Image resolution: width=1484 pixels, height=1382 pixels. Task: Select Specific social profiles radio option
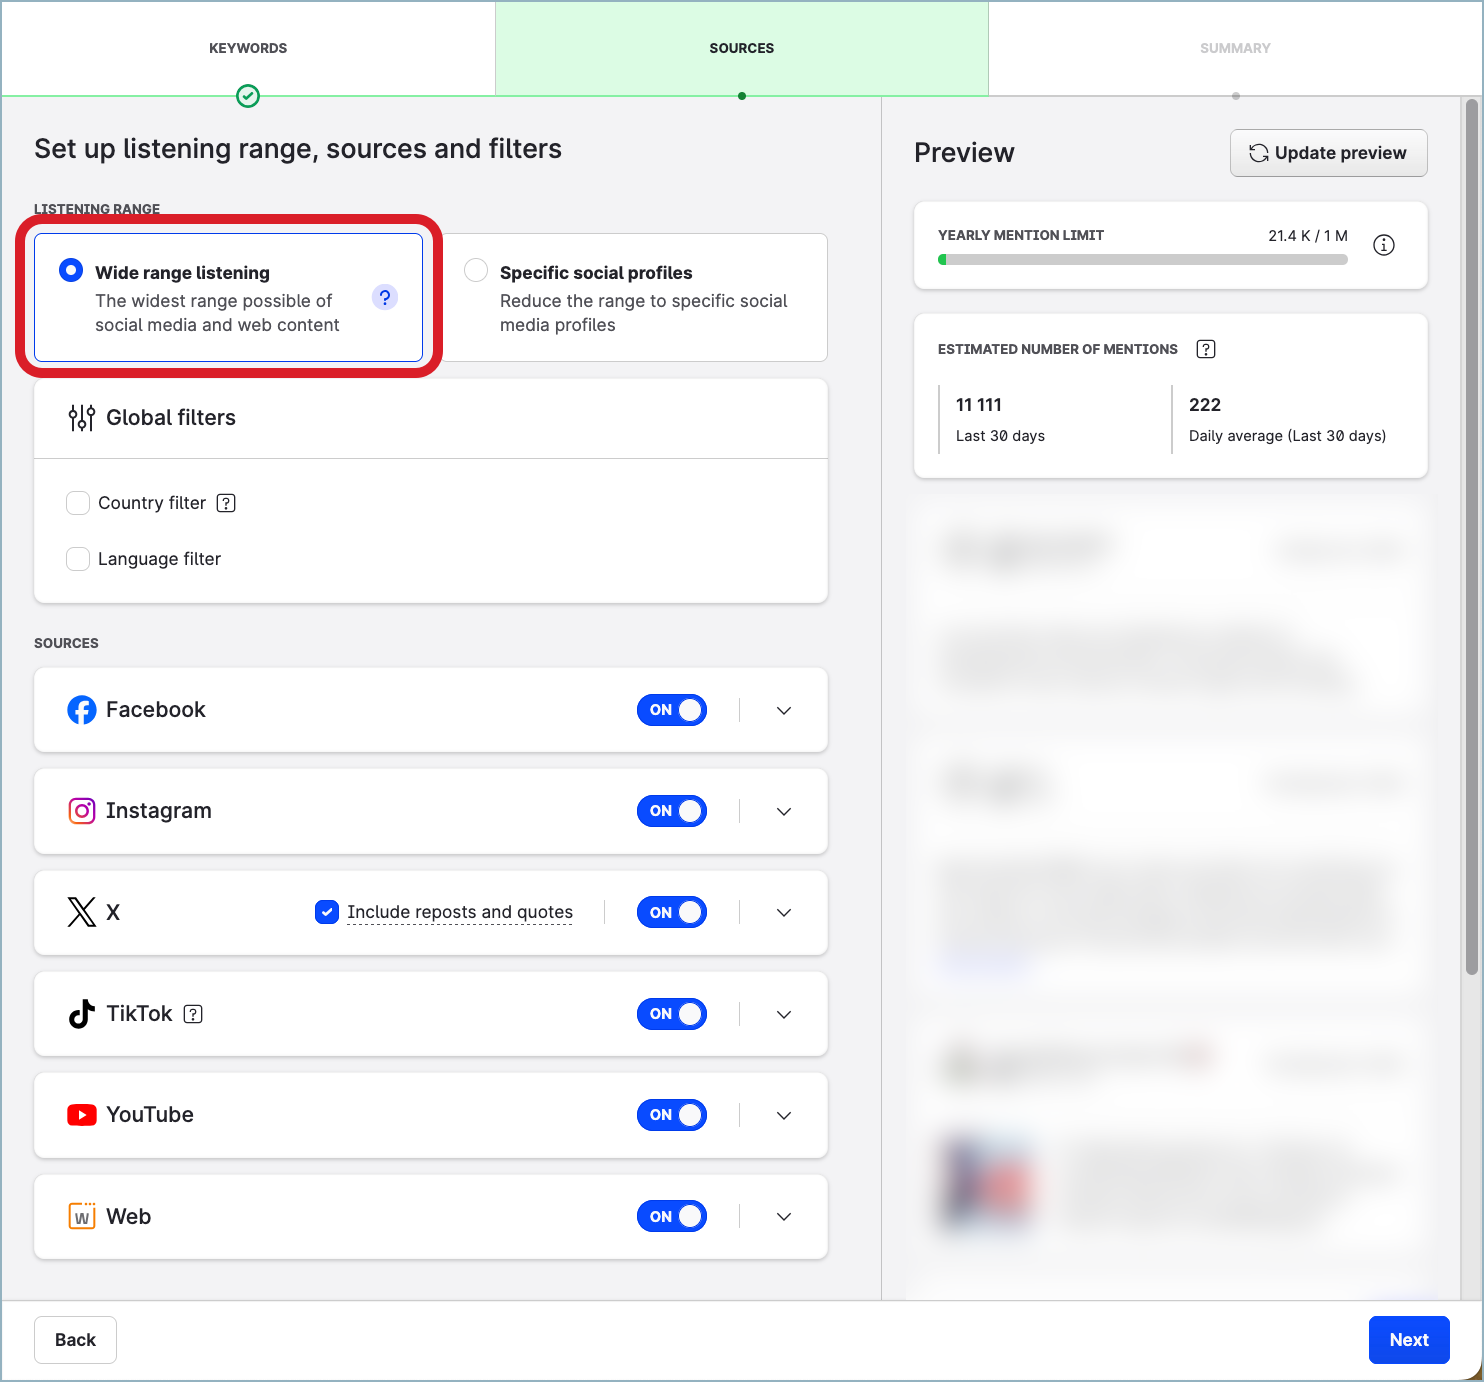point(477,271)
